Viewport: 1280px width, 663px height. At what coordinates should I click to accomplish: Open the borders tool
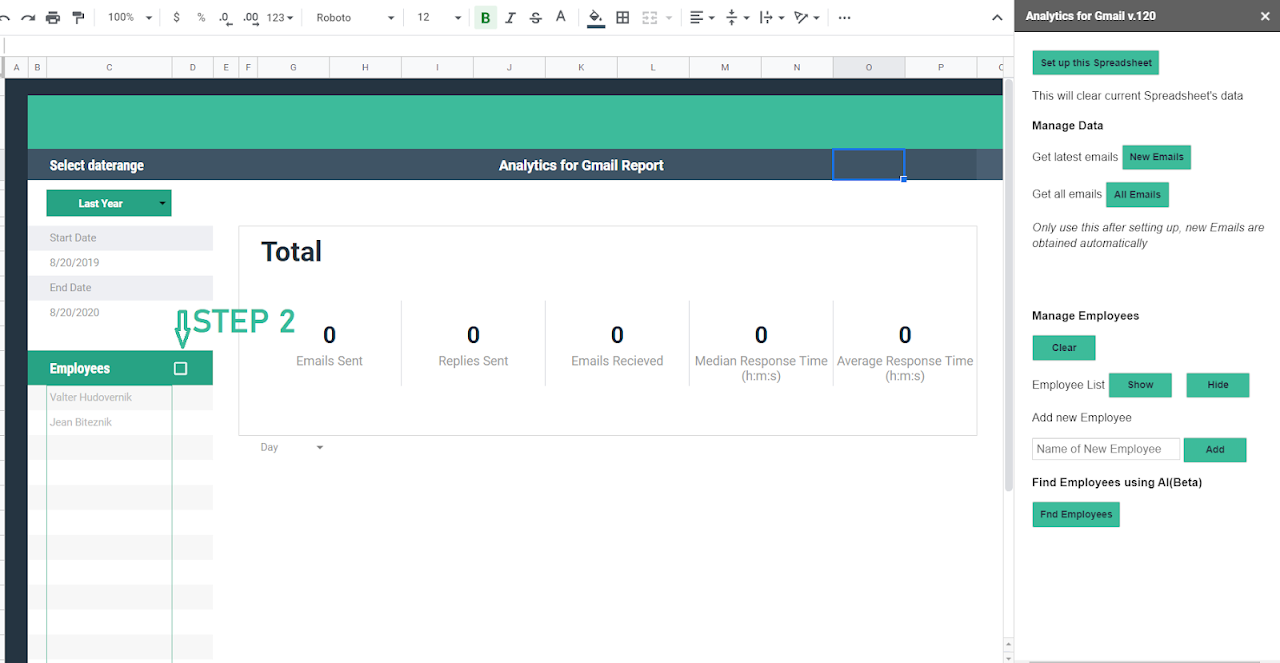(623, 18)
